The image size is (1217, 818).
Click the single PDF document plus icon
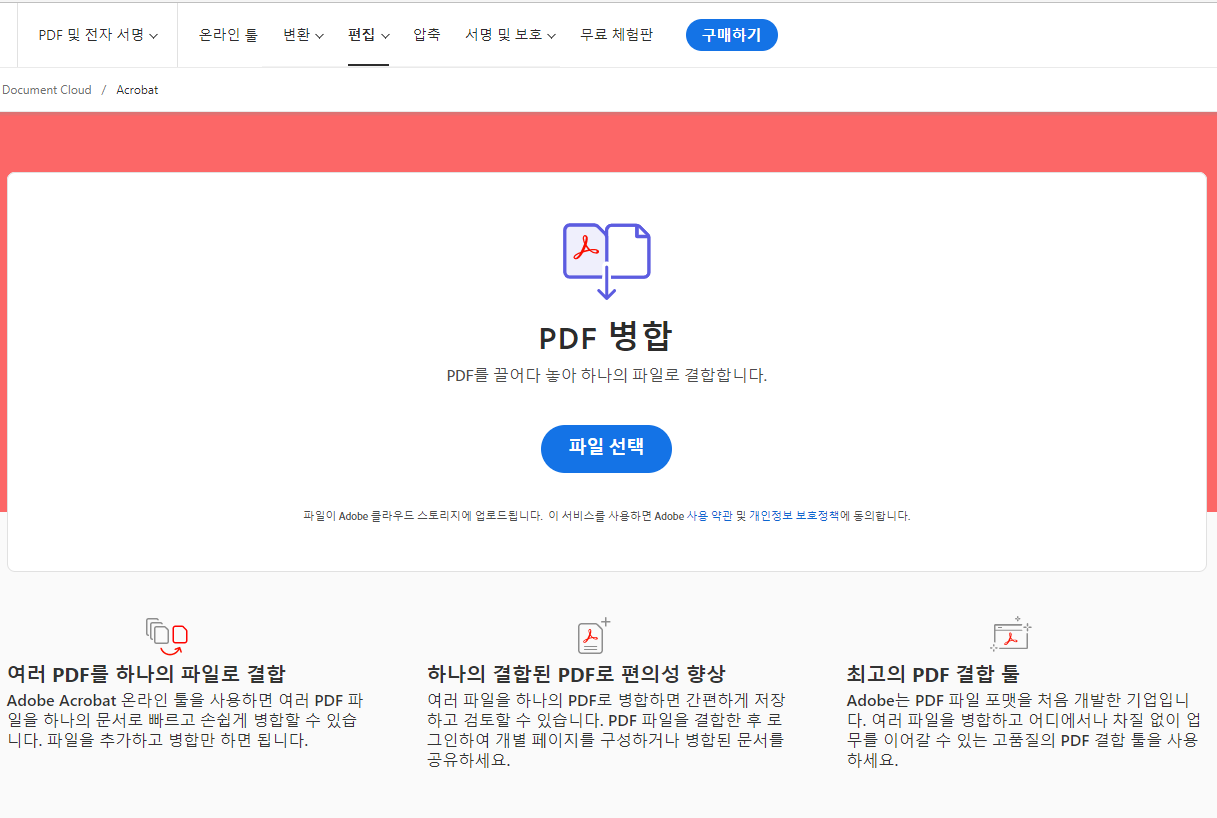click(593, 635)
